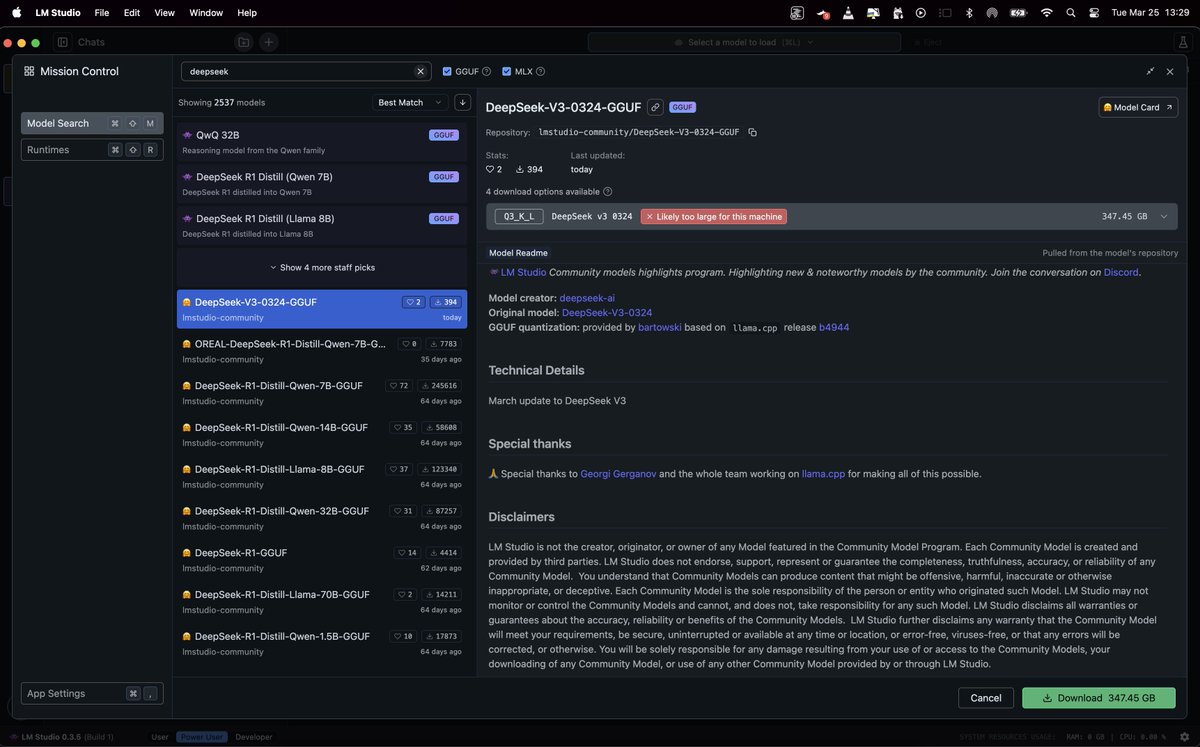This screenshot has height=747, width=1200.
Task: Click the GGUF badge beside the model title
Action: 682,107
